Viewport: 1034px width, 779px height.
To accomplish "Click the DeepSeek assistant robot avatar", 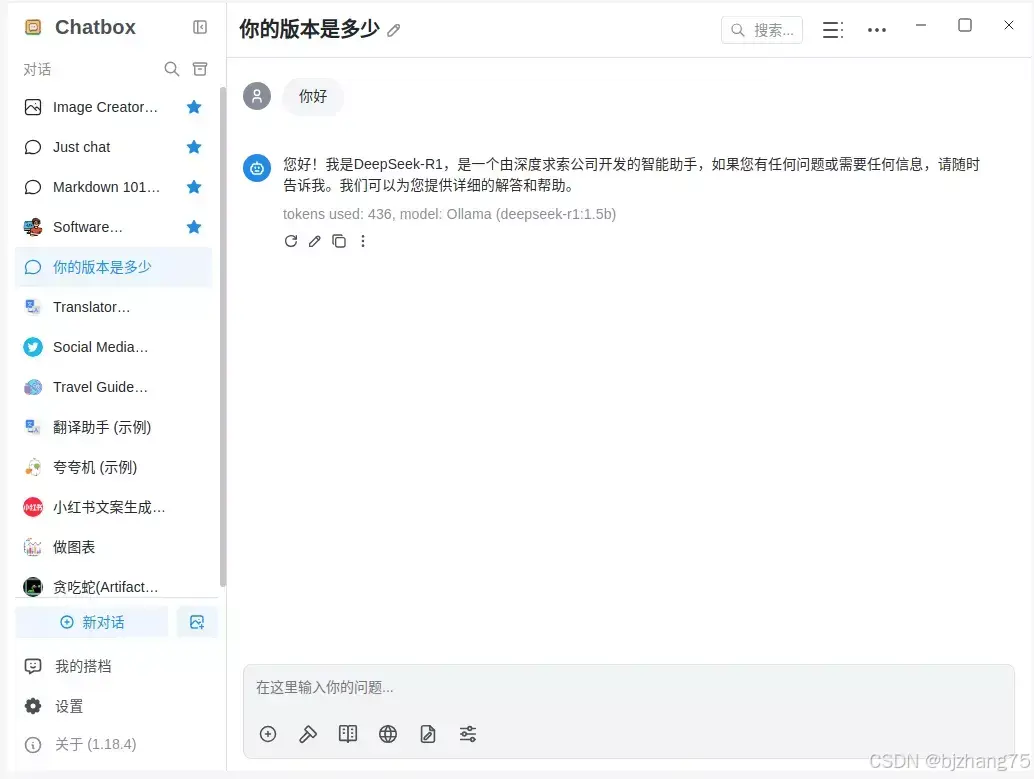I will click(x=257, y=168).
